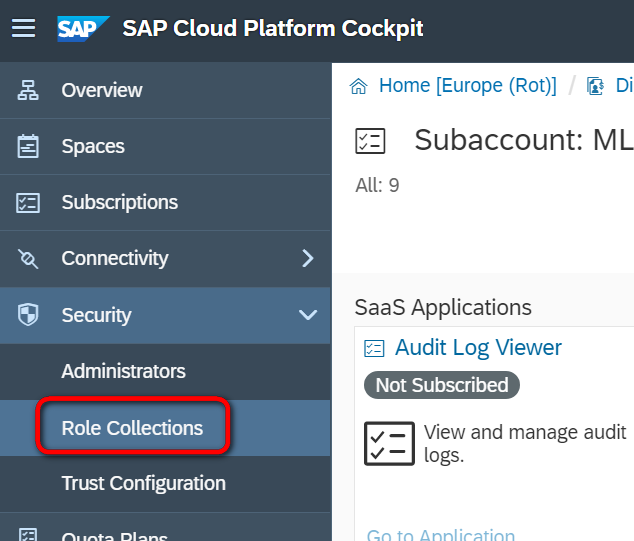Click the Go to Application link
This screenshot has height=541, width=634.
pos(440,535)
